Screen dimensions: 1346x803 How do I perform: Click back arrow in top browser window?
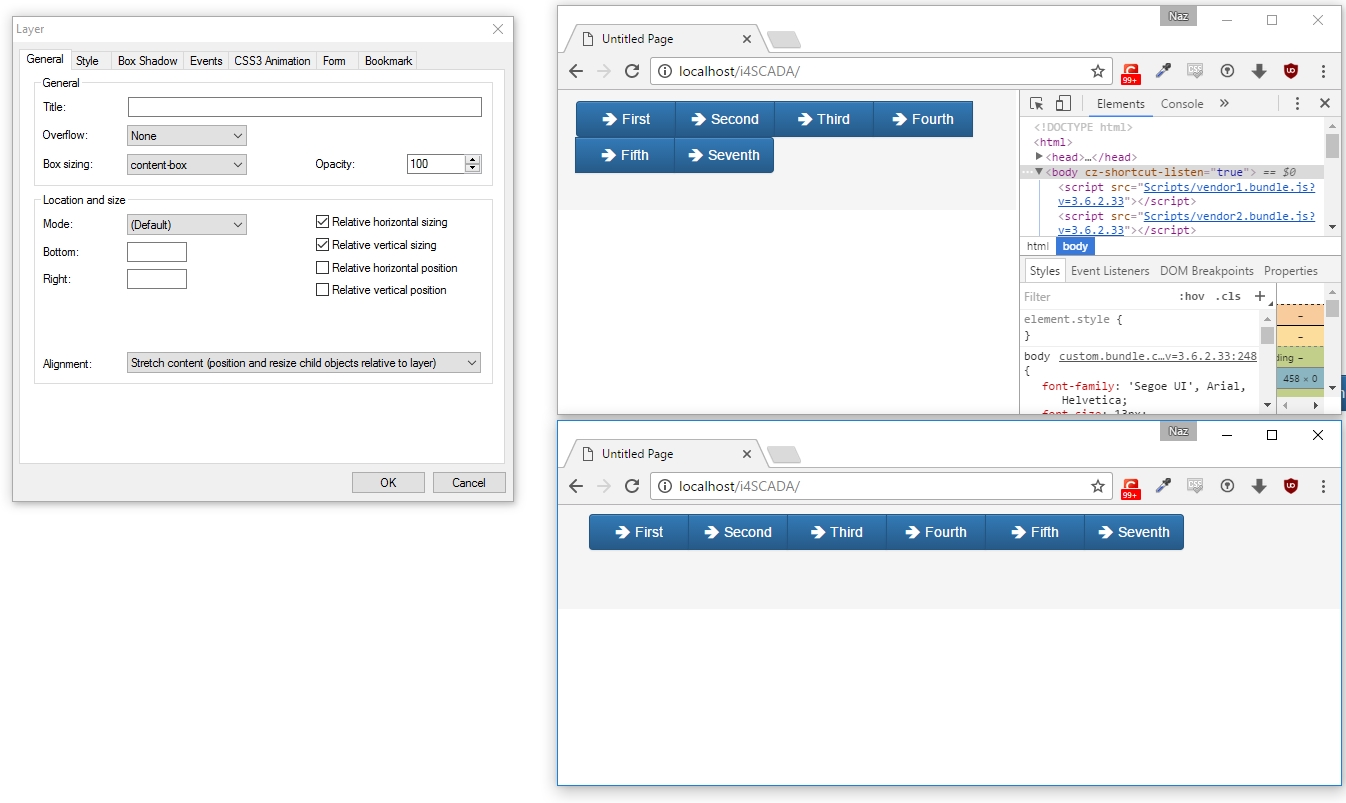tap(576, 71)
